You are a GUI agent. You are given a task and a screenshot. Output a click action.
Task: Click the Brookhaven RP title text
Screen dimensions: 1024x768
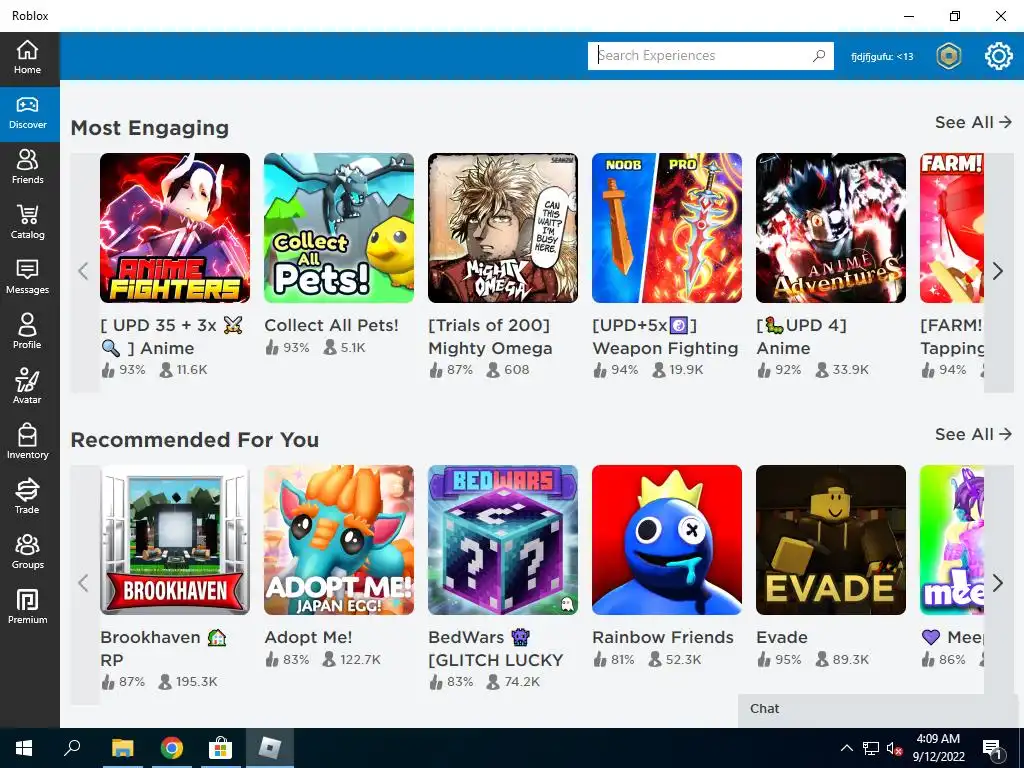[163, 648]
